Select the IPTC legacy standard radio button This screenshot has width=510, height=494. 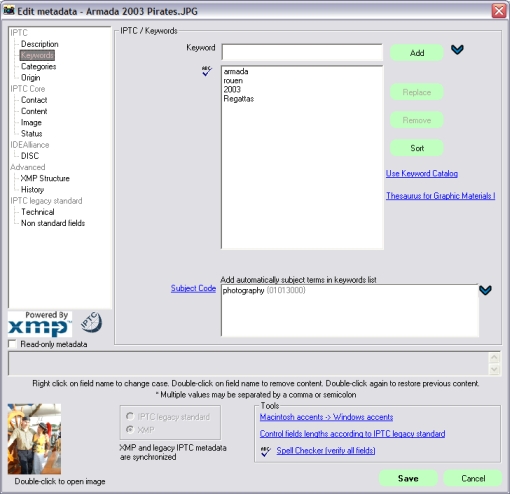130,416
